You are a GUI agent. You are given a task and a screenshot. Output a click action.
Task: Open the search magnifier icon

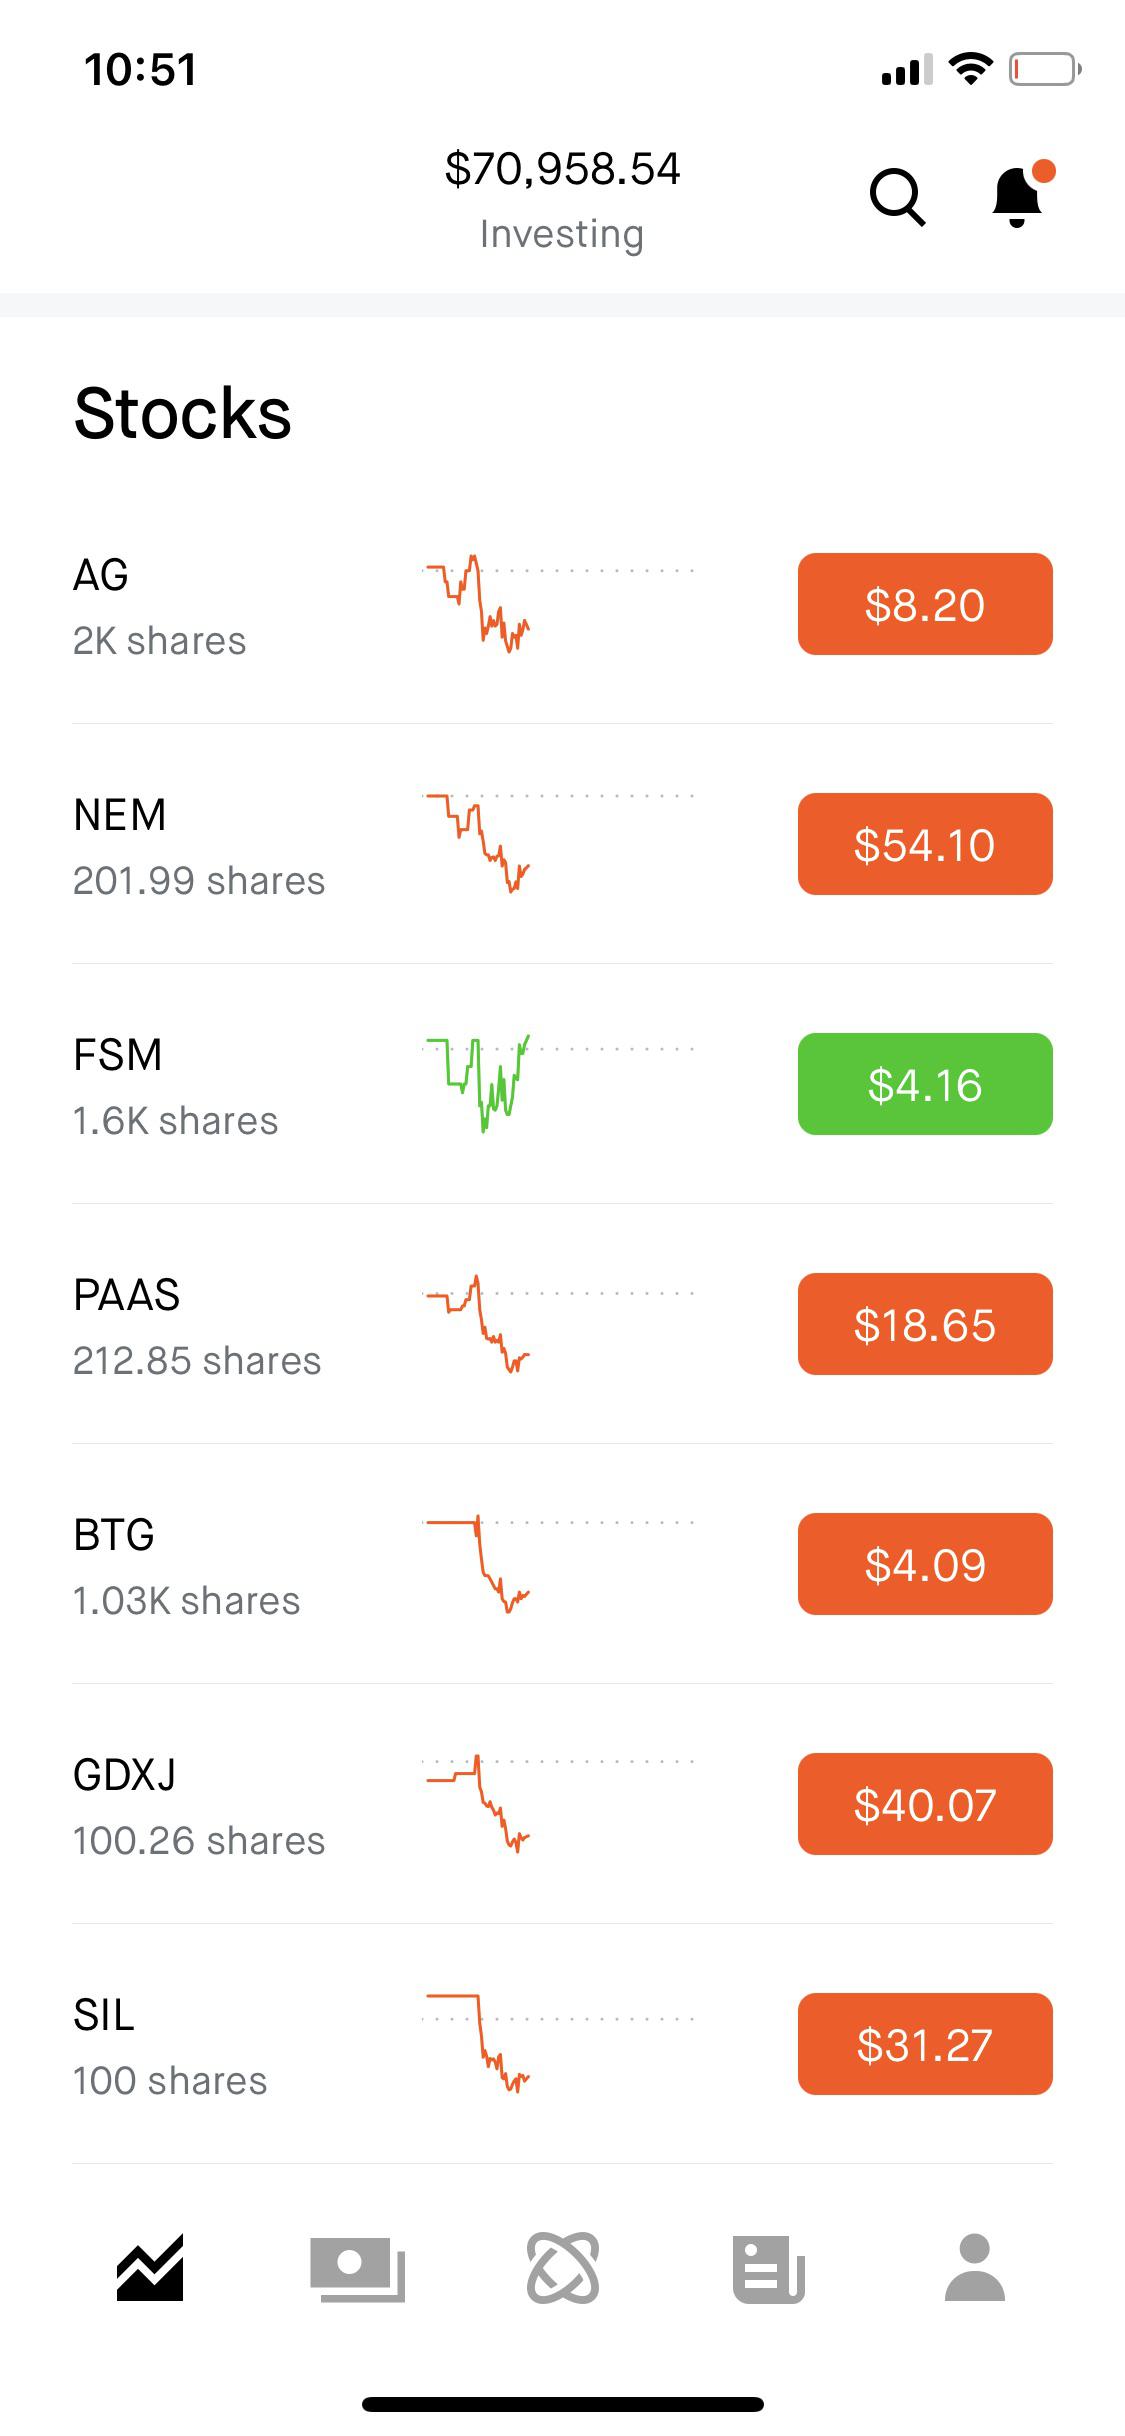coord(897,197)
